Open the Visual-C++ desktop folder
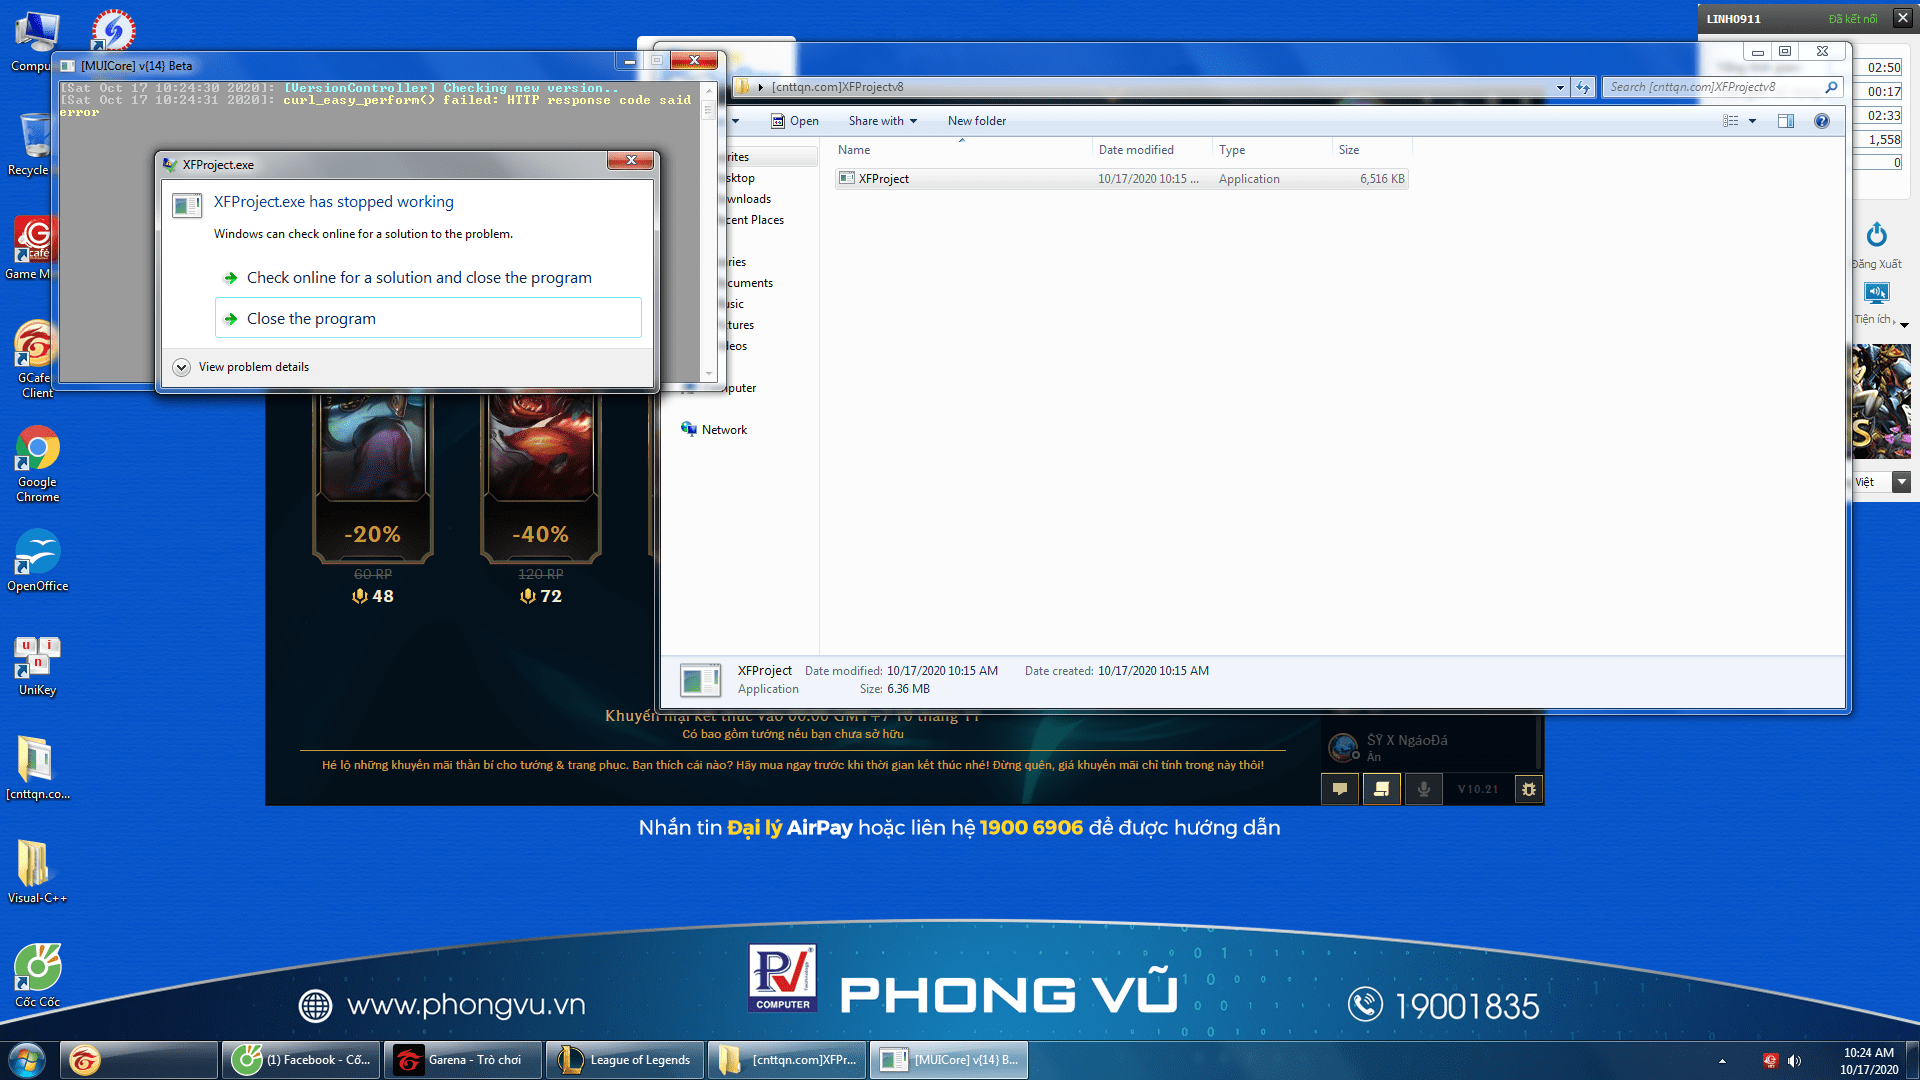The height and width of the screenshot is (1080, 1920). (x=38, y=872)
